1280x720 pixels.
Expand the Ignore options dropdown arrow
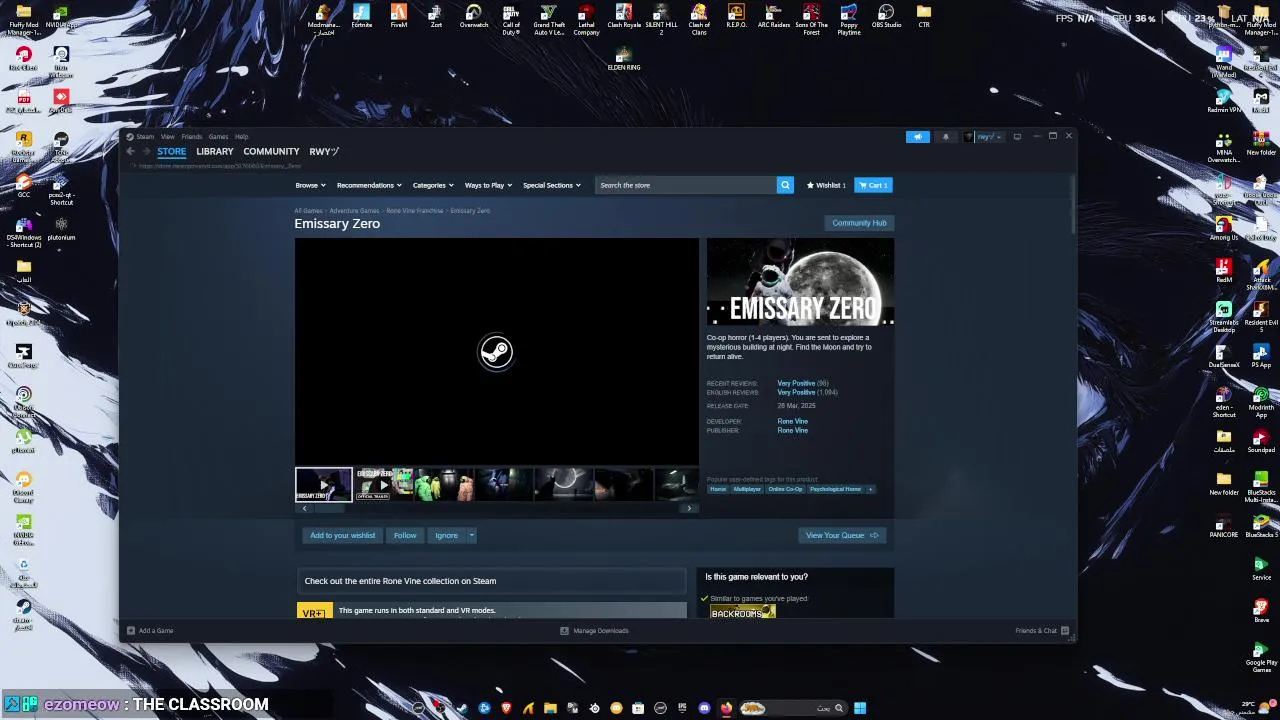tap(471, 535)
